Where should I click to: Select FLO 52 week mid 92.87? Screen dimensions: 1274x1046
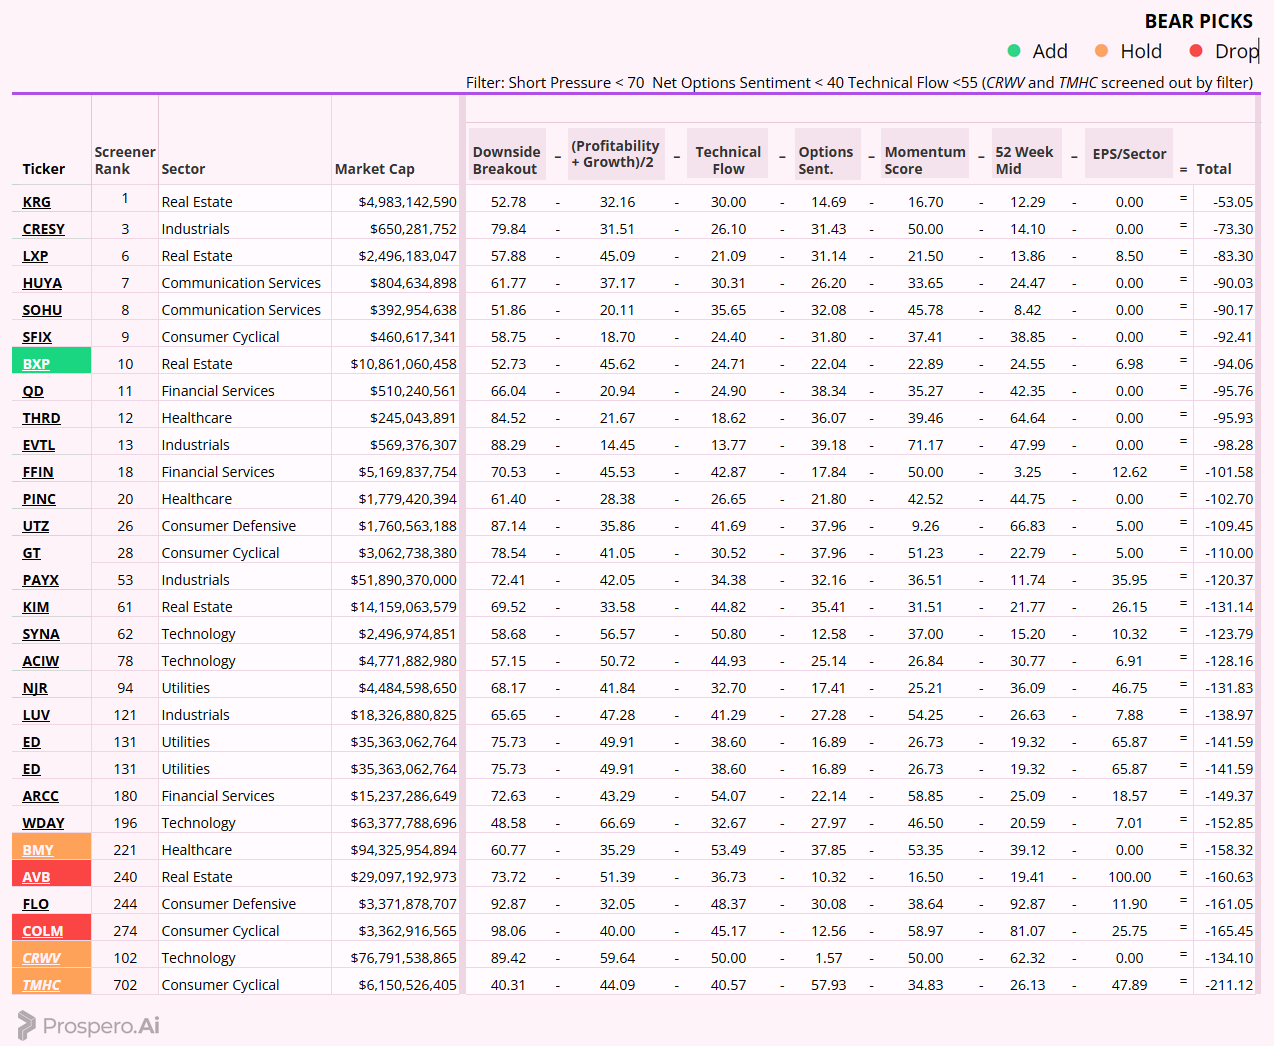click(1027, 904)
